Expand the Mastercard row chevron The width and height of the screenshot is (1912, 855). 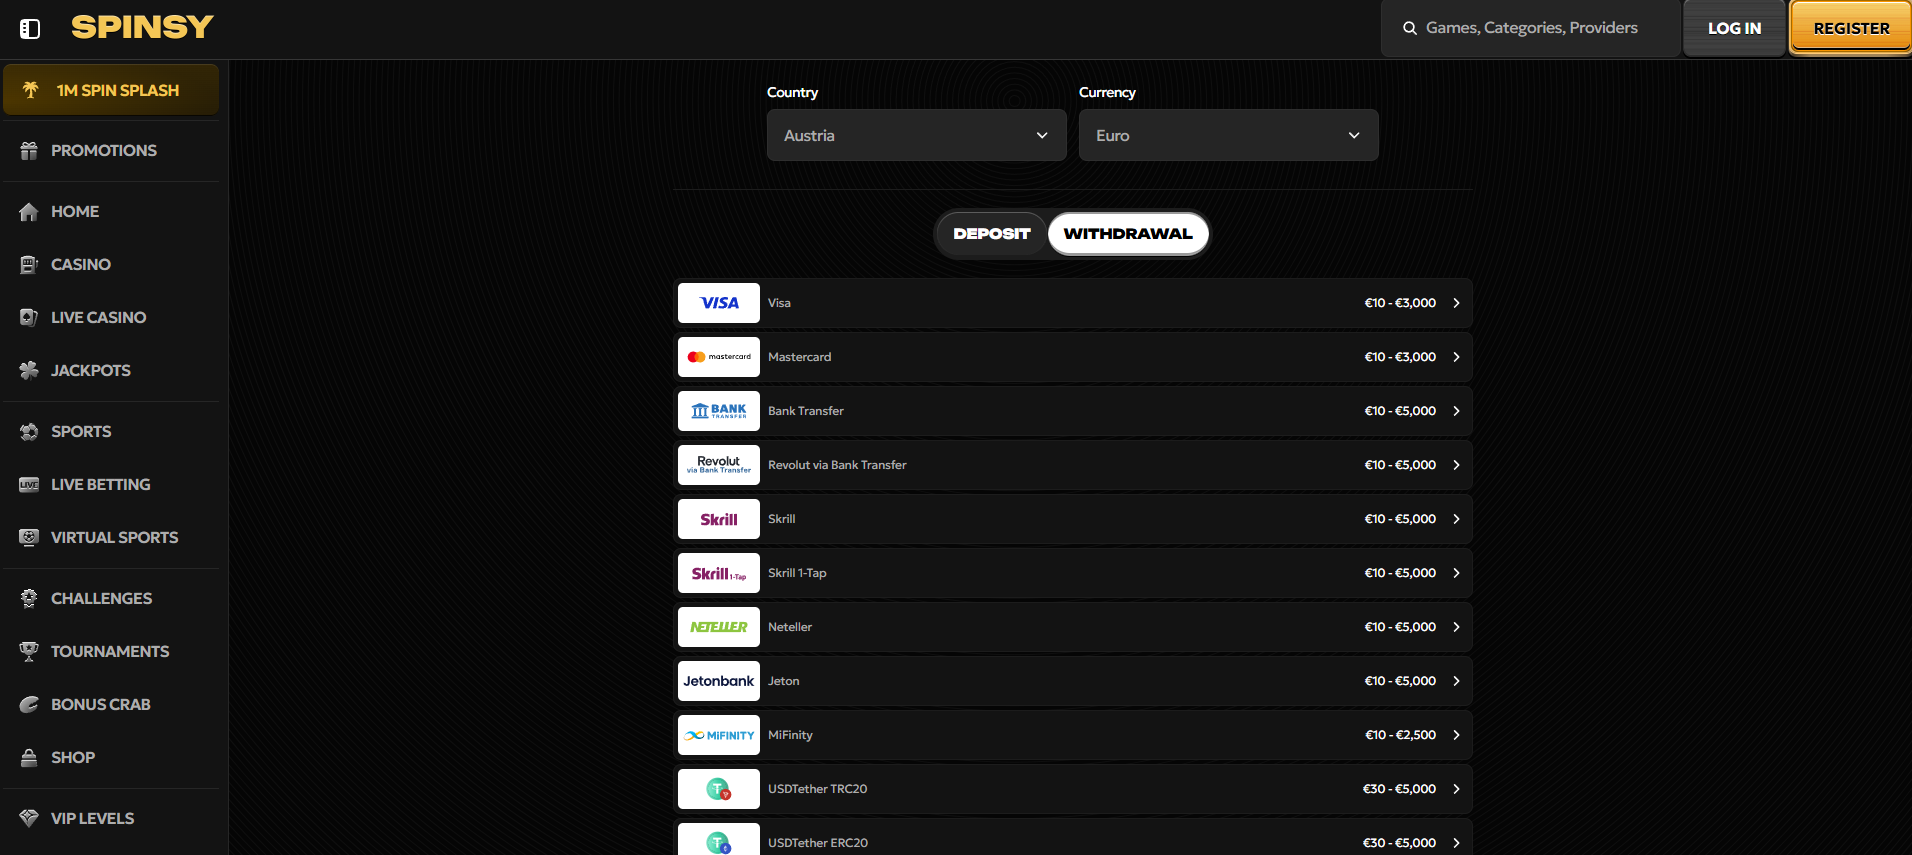(x=1456, y=357)
